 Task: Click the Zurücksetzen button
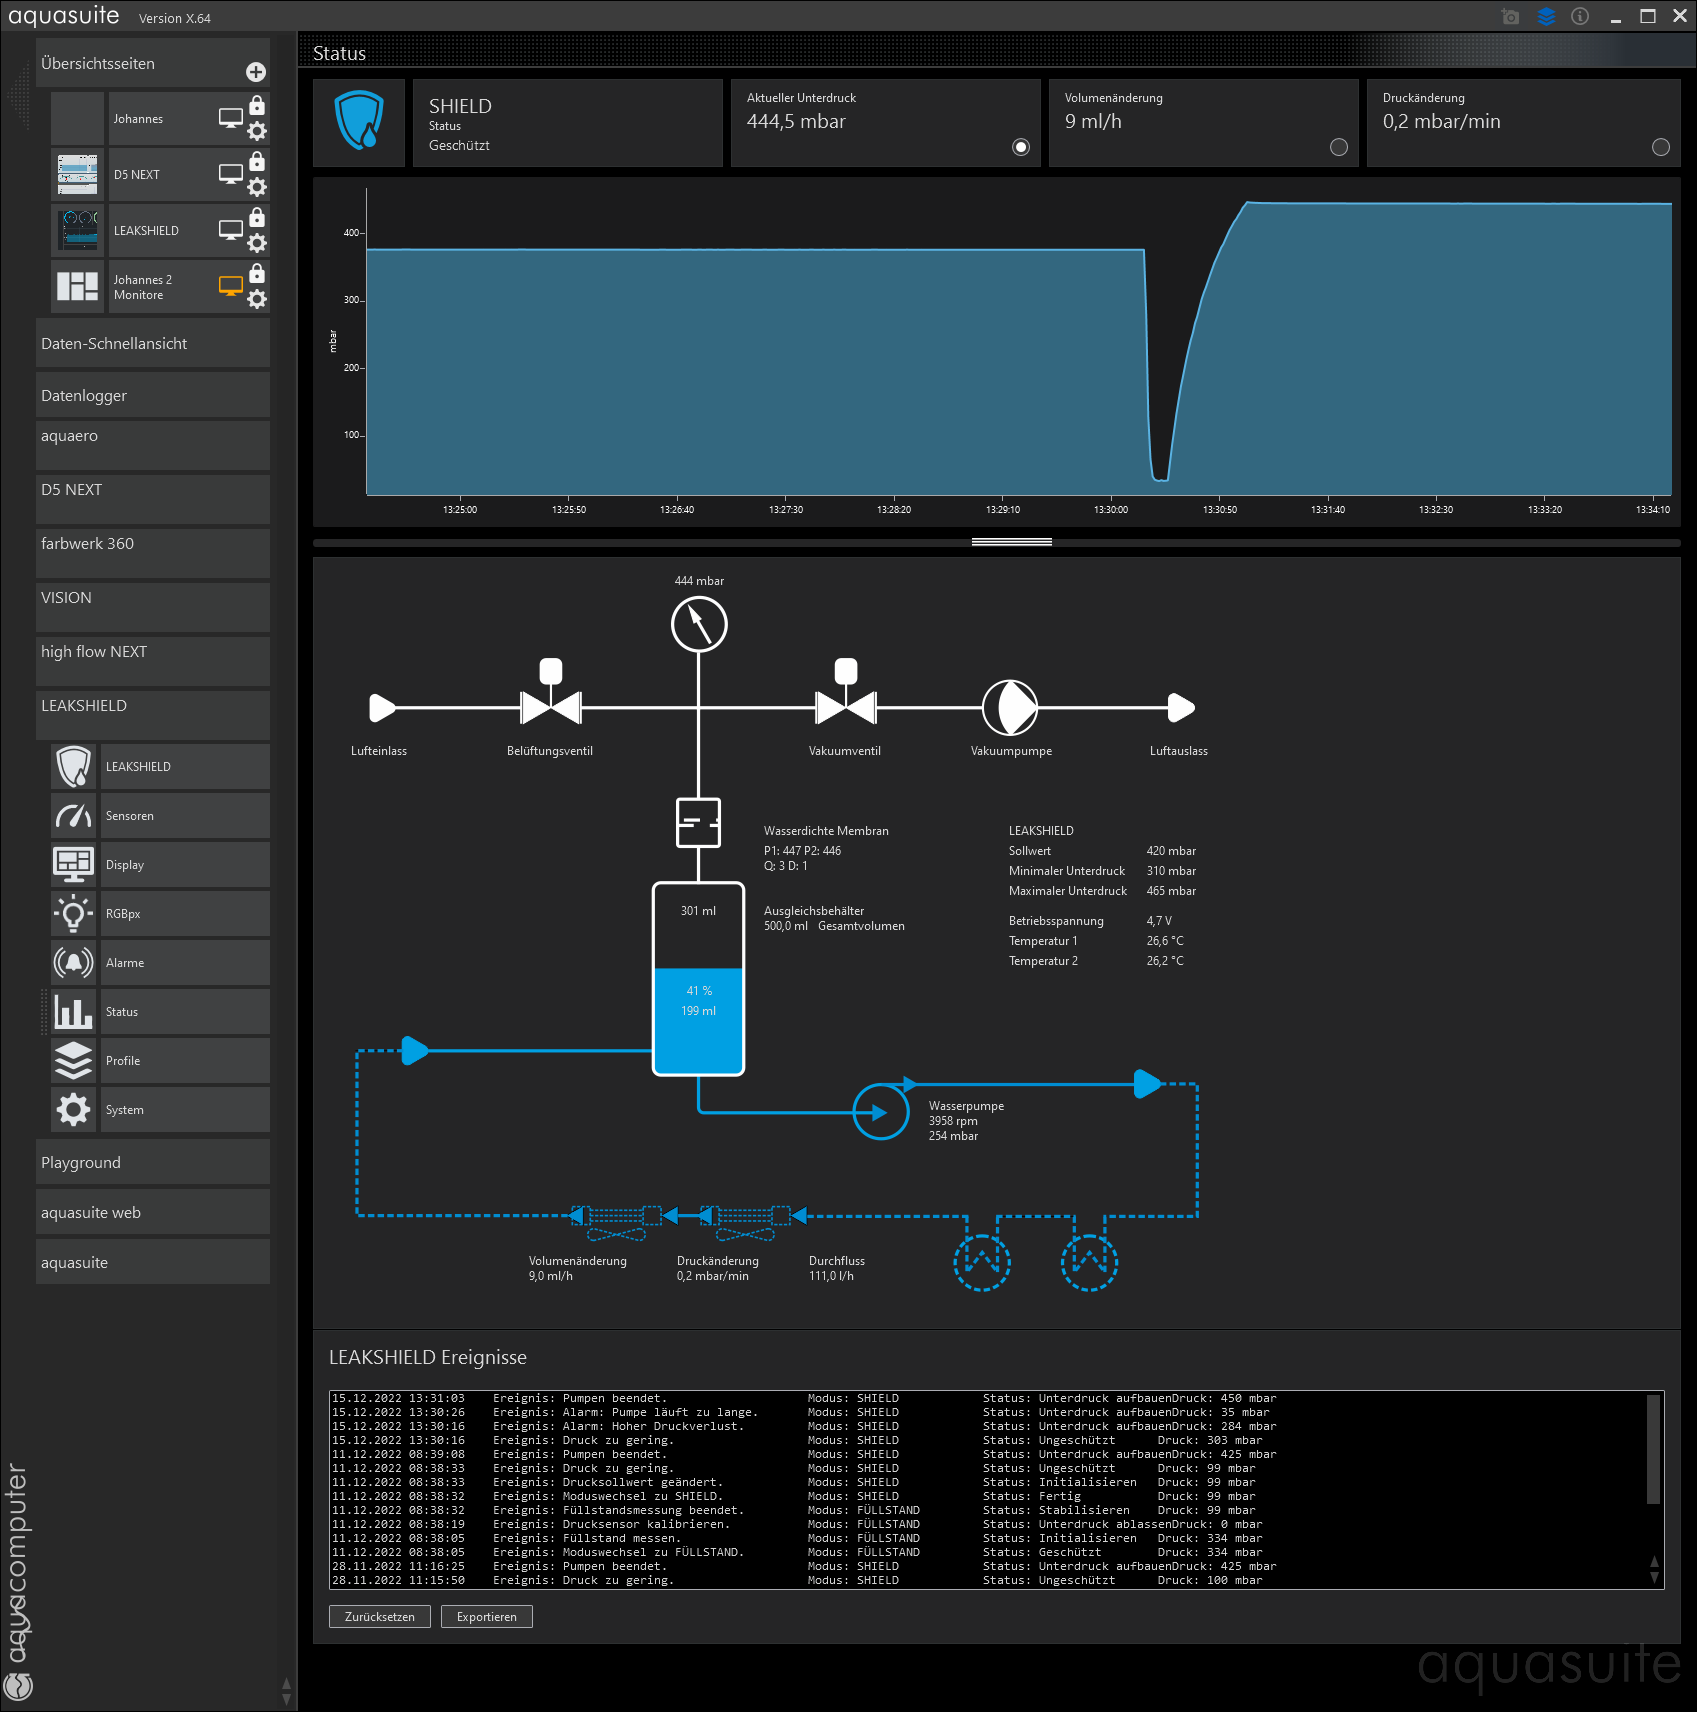(379, 1617)
